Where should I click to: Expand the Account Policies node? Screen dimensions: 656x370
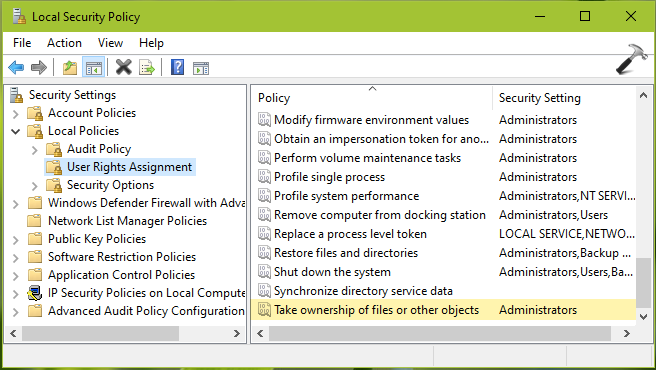click(x=15, y=114)
